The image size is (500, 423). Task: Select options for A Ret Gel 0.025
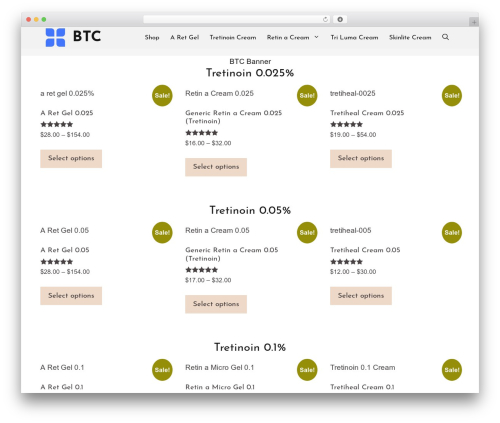(x=71, y=158)
